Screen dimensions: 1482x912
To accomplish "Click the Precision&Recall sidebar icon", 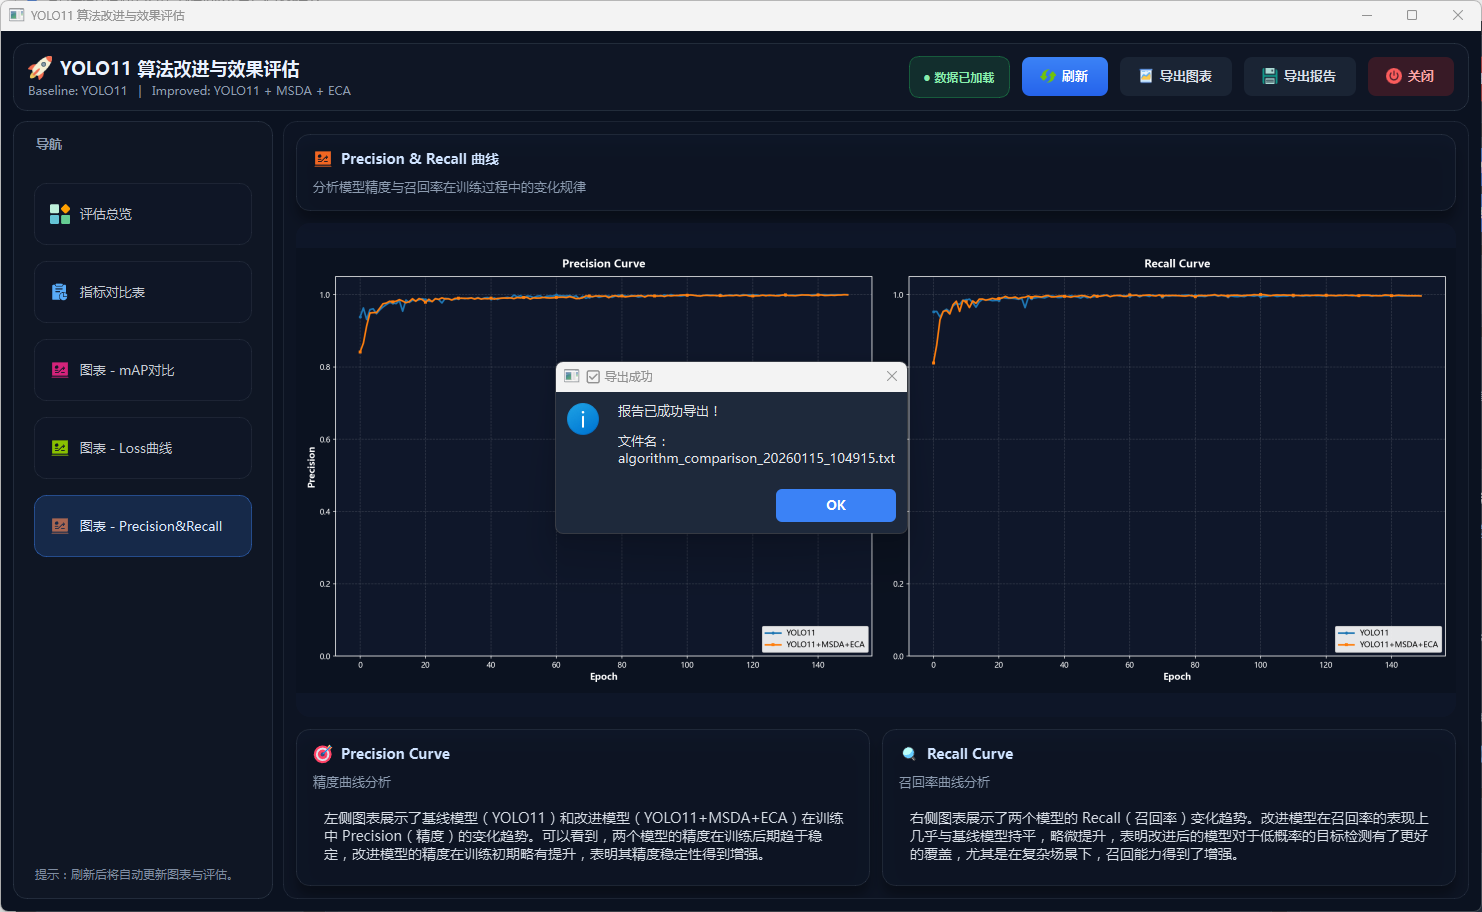I will pos(60,526).
